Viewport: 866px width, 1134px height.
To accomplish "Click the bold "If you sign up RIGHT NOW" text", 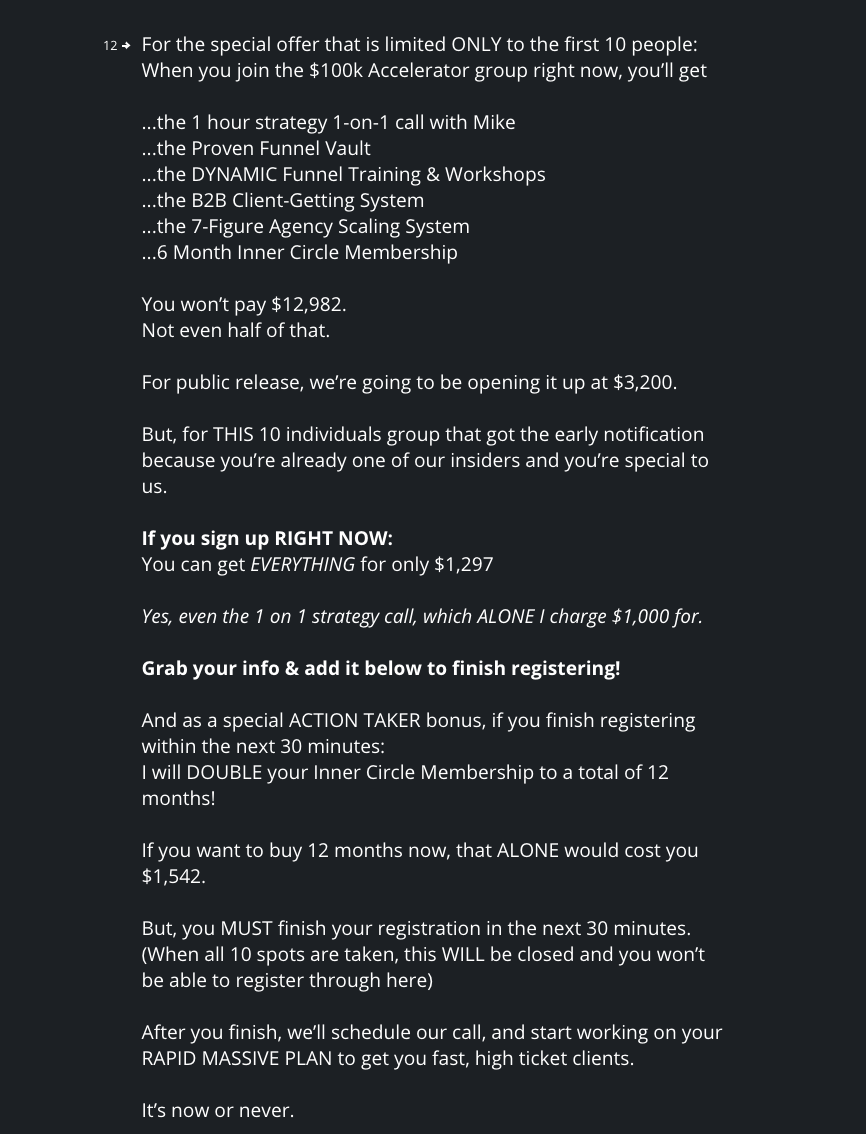I will click(x=267, y=539).
